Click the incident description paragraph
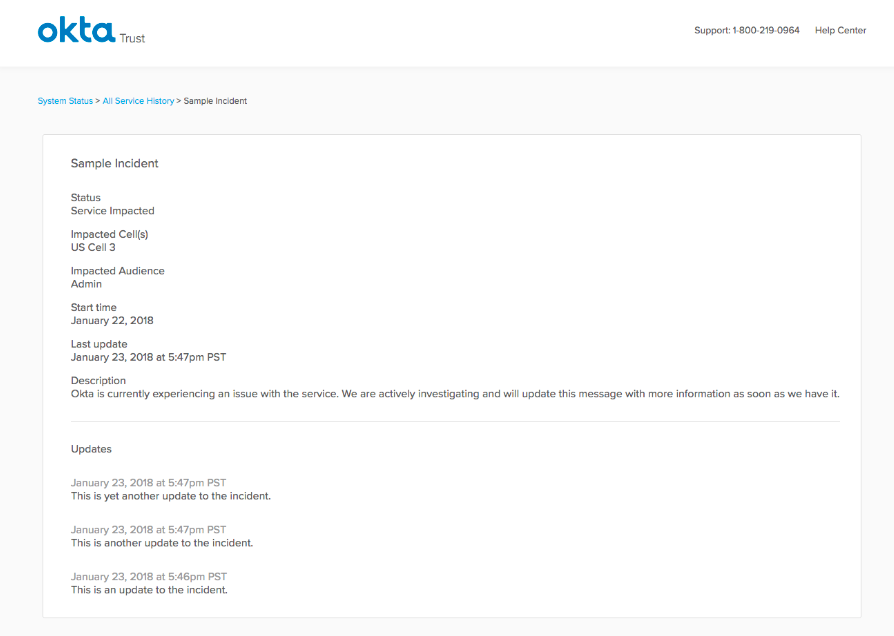Image resolution: width=894 pixels, height=636 pixels. (x=455, y=394)
